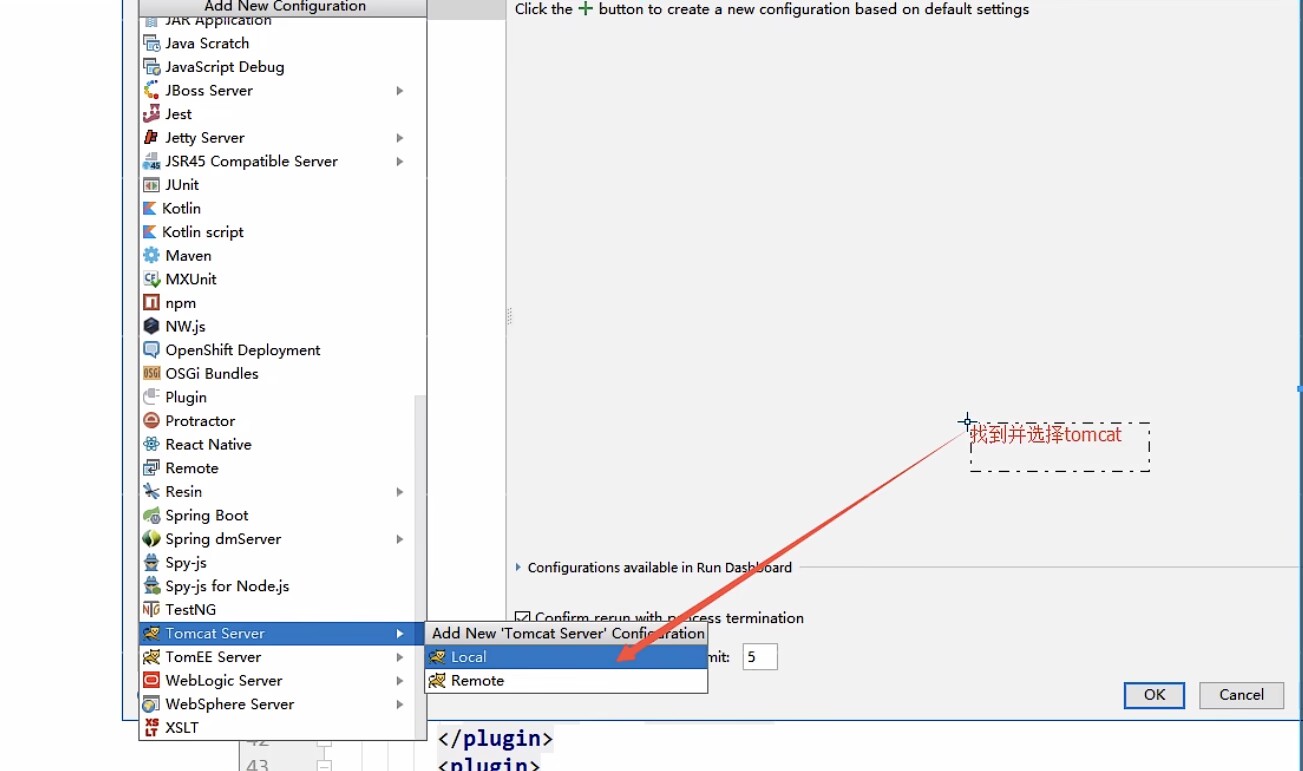Select the WebSphere Server entry
The width and height of the screenshot is (1303, 771).
276,704
